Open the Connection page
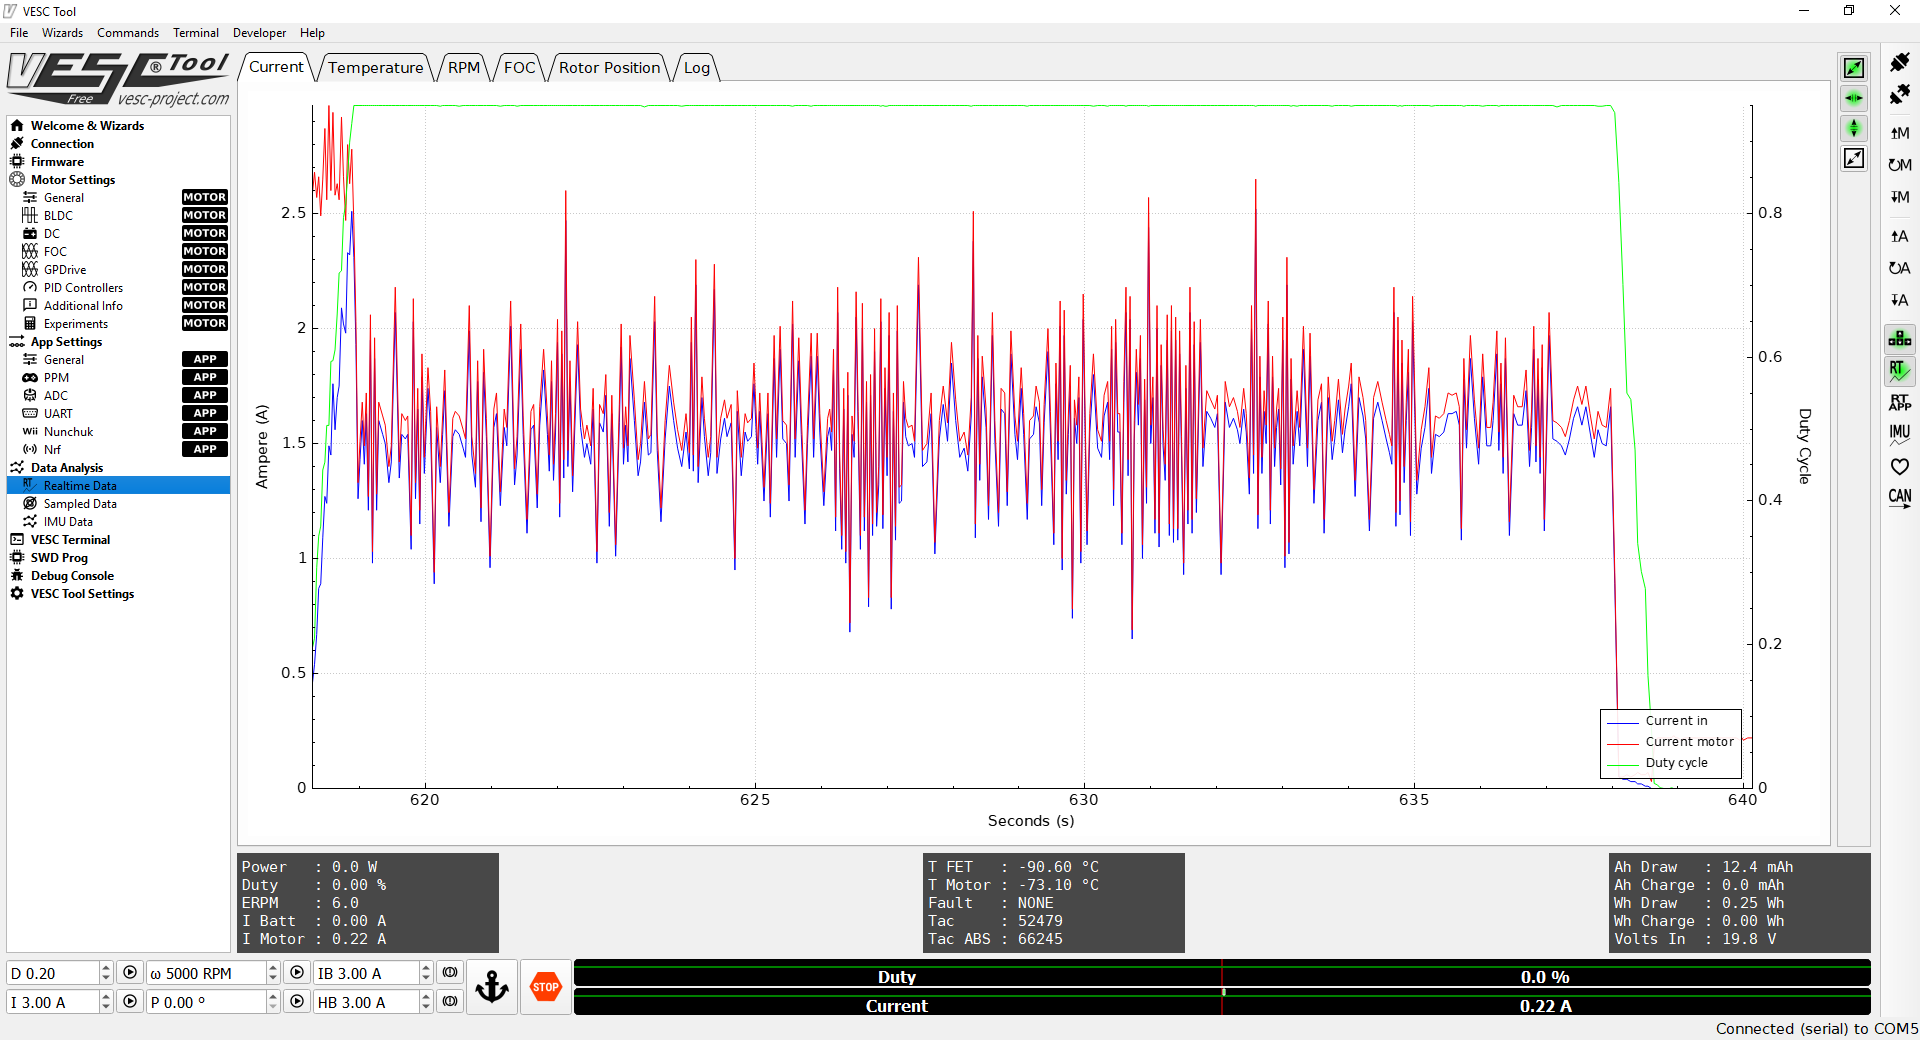This screenshot has width=1920, height=1040. click(62, 144)
